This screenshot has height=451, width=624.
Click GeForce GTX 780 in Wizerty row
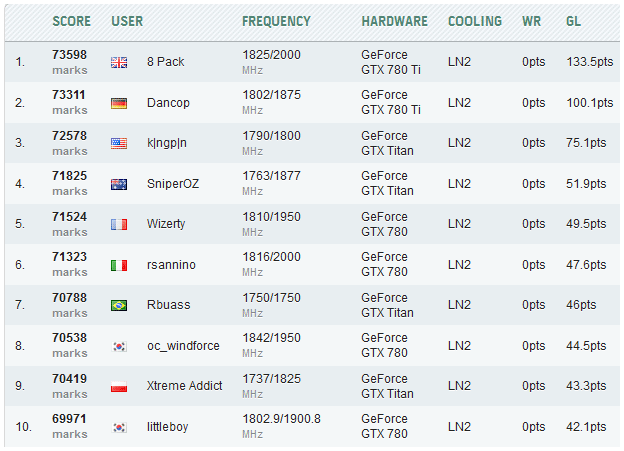click(384, 224)
